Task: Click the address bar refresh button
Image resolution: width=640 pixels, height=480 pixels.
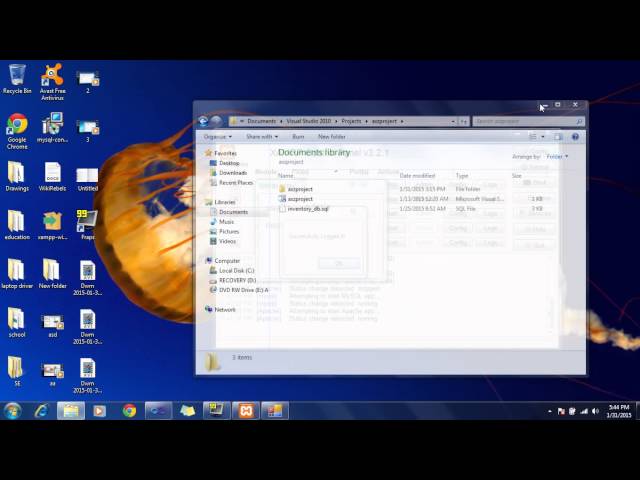Action: point(464,121)
